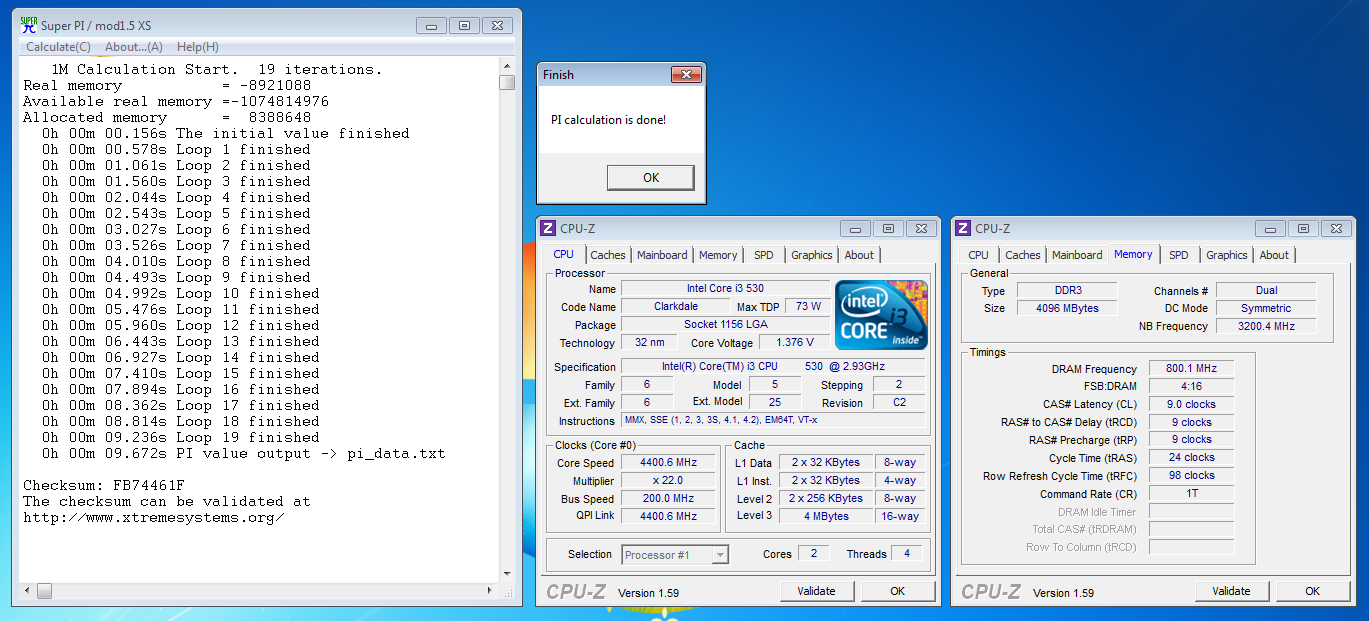Switch to the Mainboard tab in the left CPU-Z window

(662, 255)
